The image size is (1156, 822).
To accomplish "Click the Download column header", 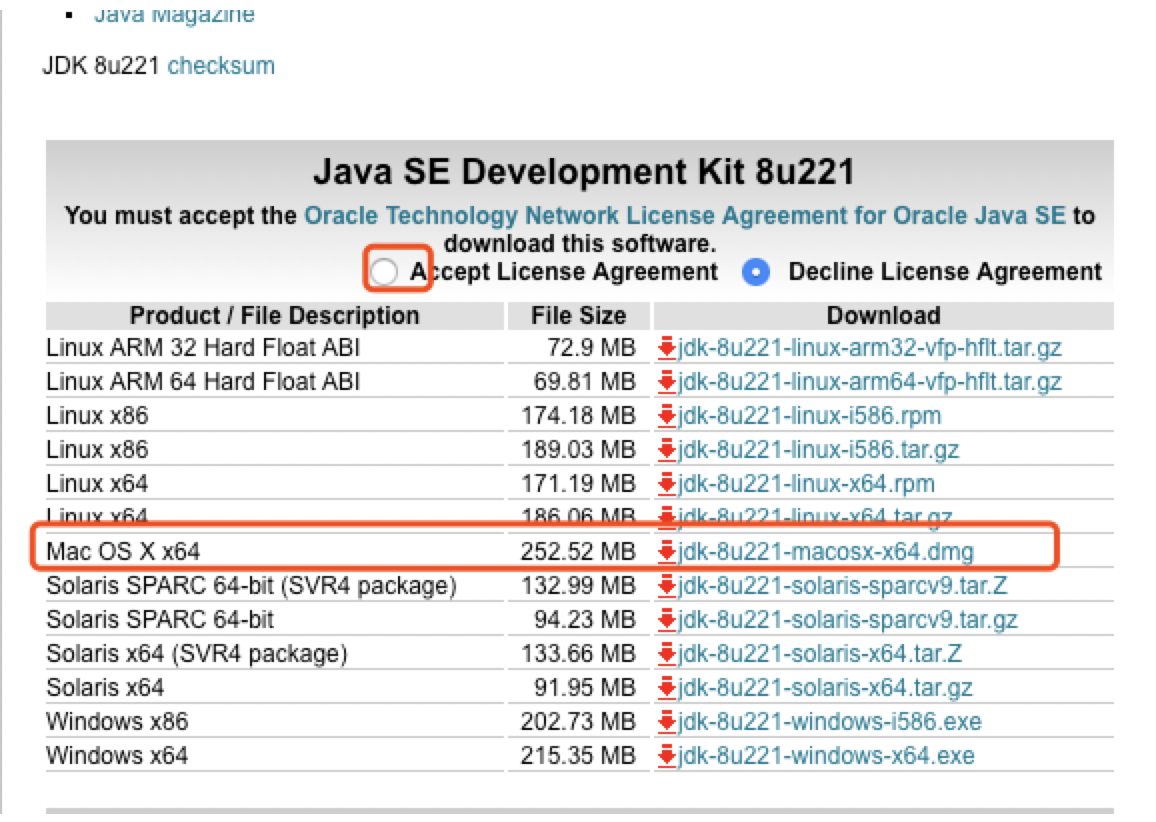I will point(883,316).
